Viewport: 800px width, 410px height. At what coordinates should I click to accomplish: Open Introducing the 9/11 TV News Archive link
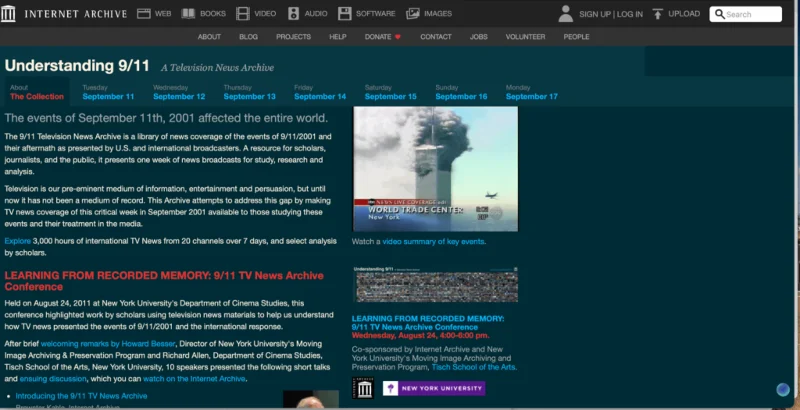tap(81, 396)
